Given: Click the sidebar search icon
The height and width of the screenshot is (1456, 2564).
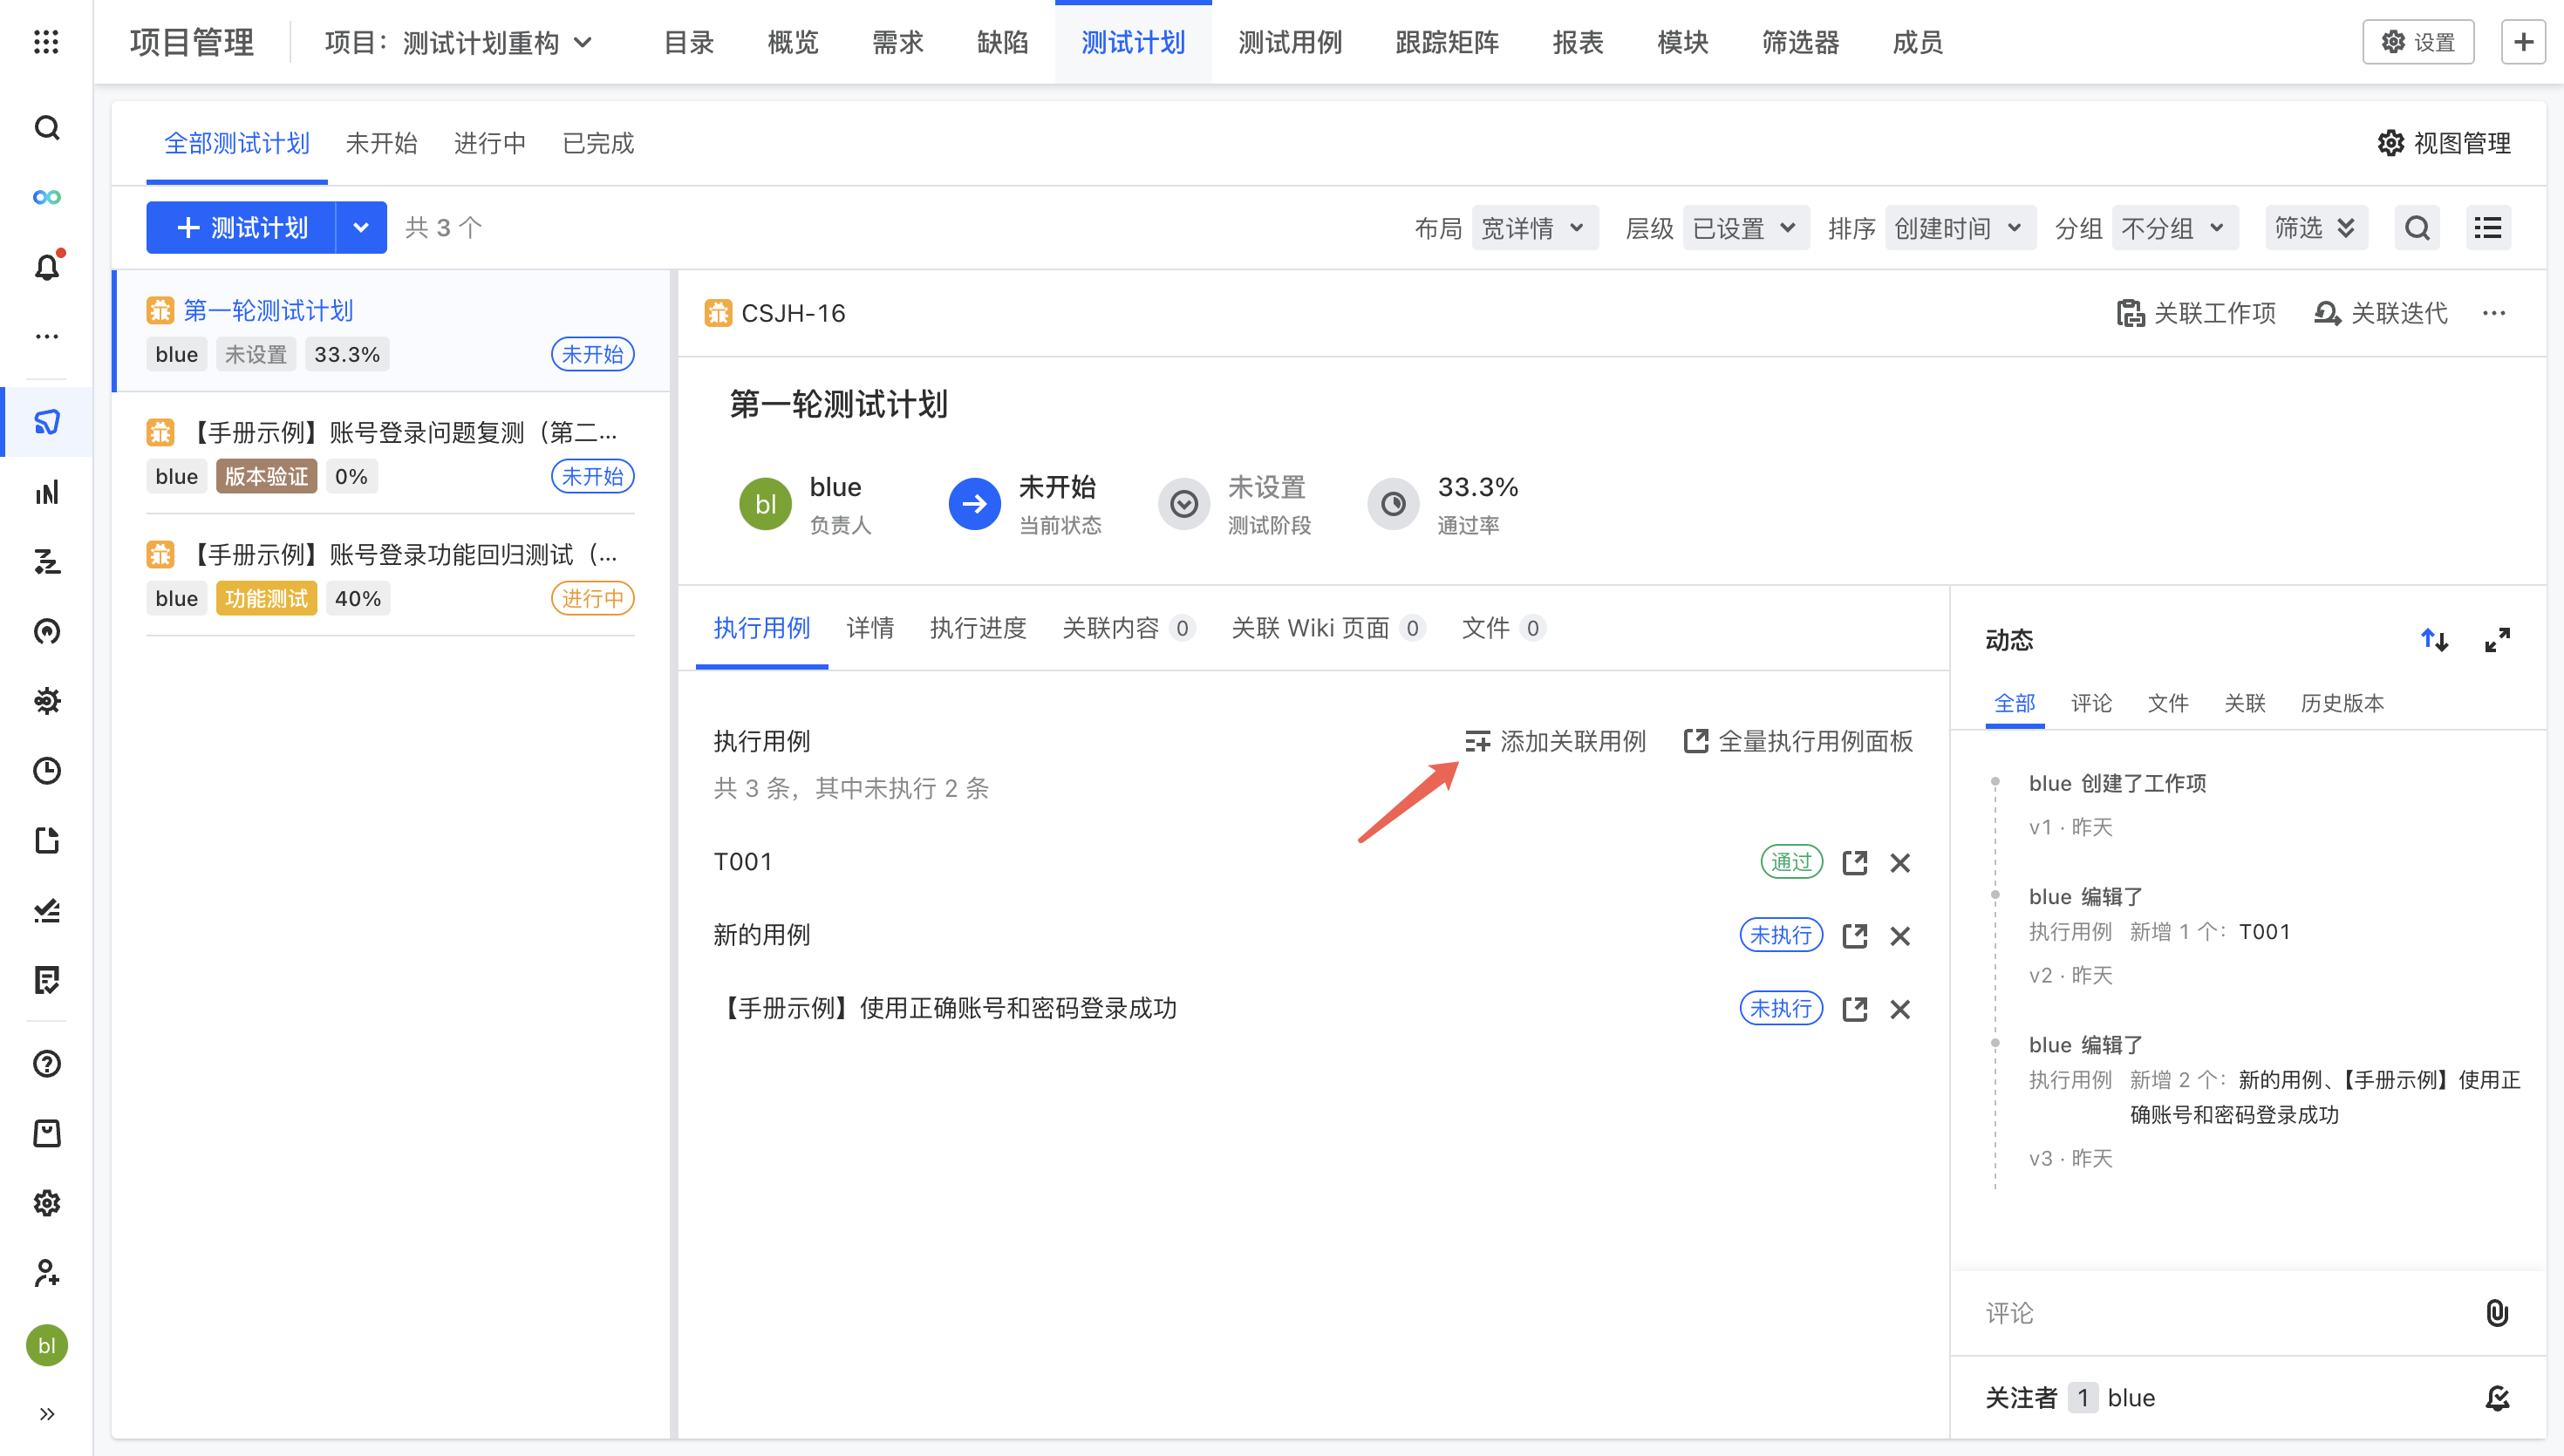Looking at the screenshot, I should click(x=46, y=128).
